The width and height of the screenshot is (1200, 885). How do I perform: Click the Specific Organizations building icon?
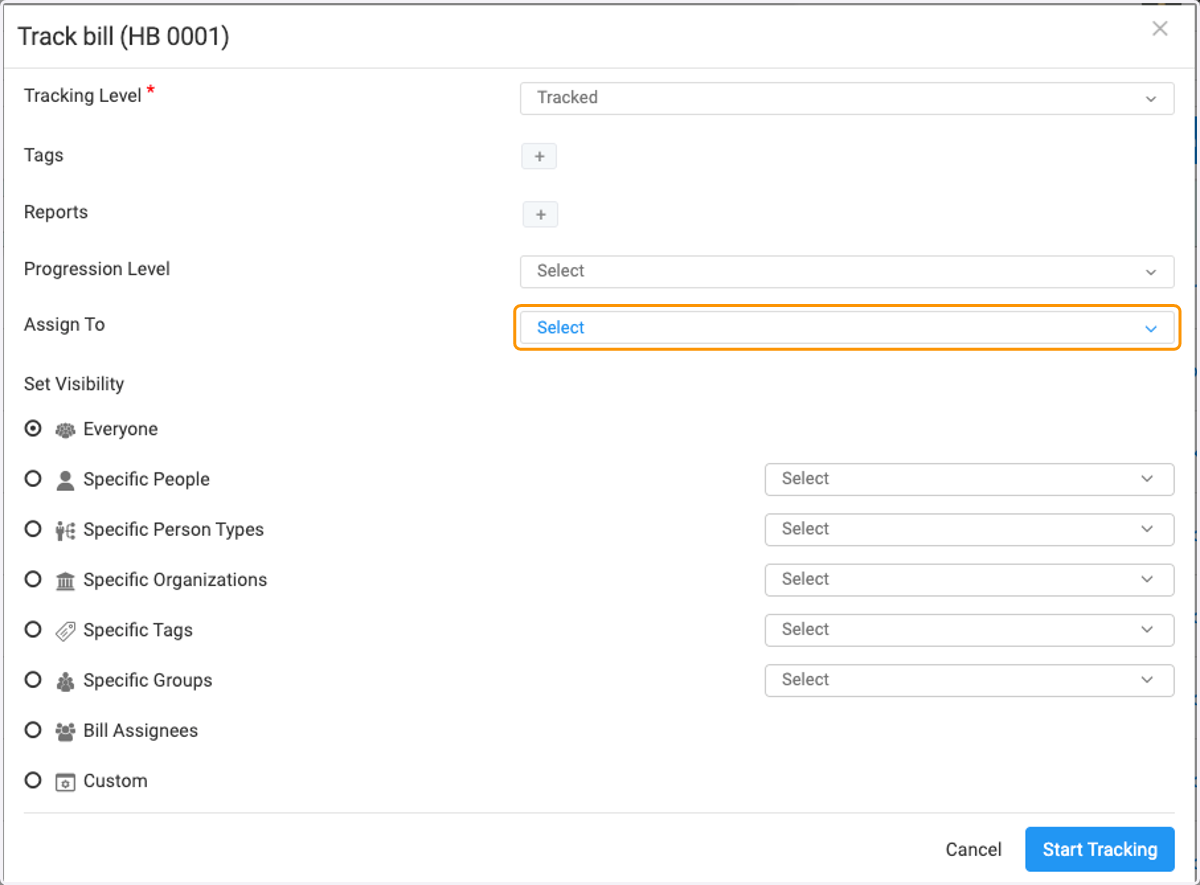65,580
